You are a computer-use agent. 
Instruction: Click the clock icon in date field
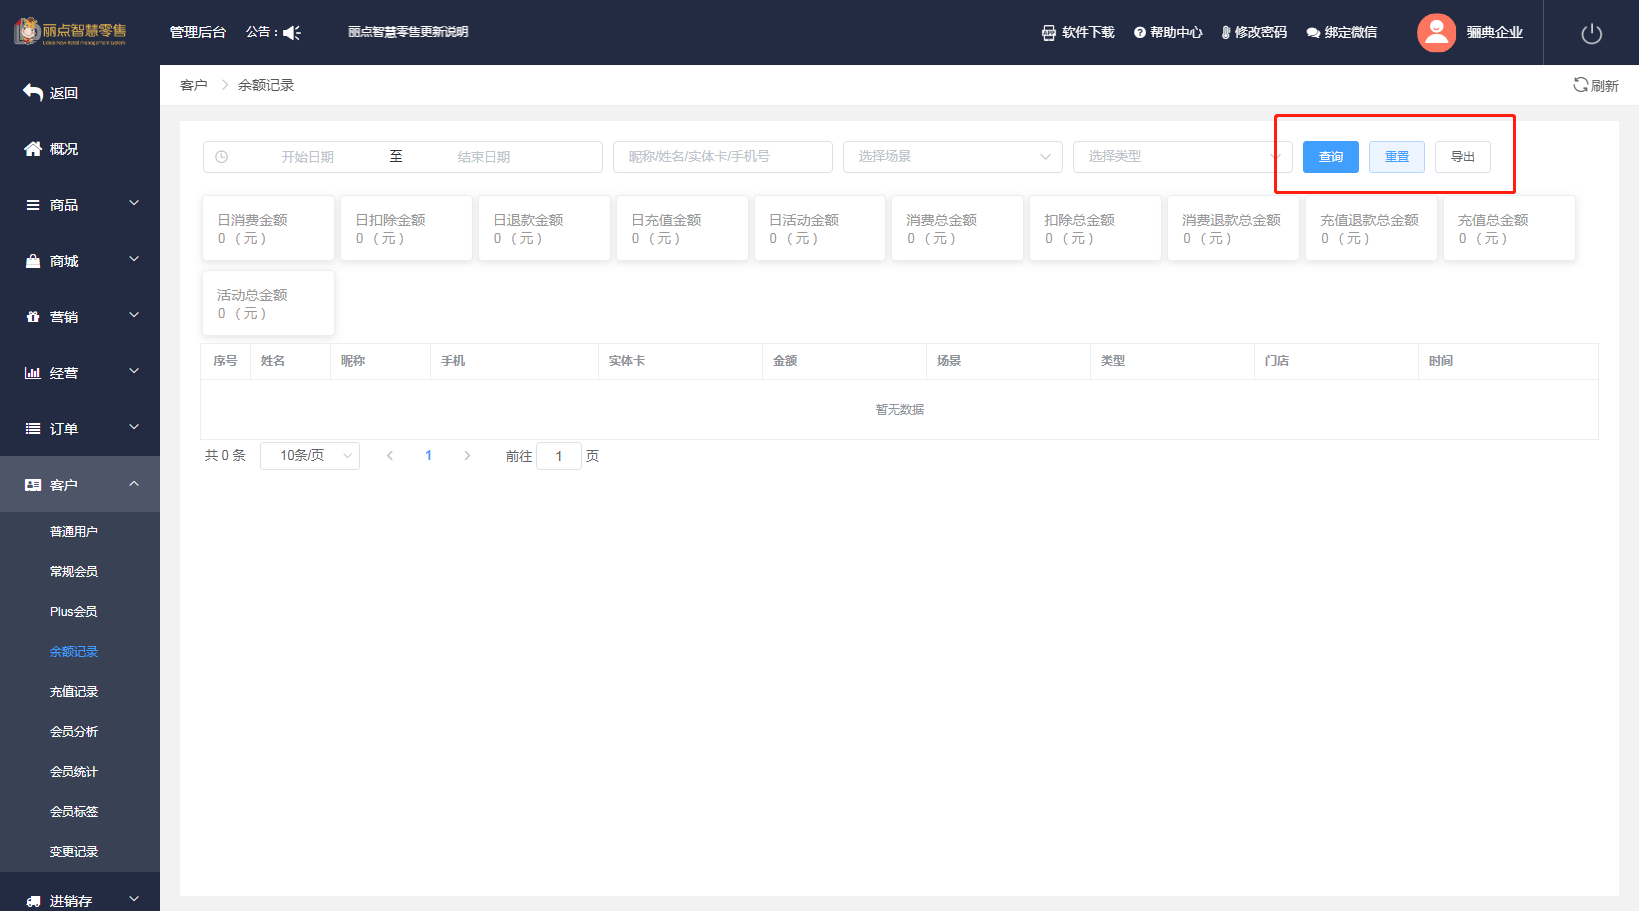[x=222, y=157]
